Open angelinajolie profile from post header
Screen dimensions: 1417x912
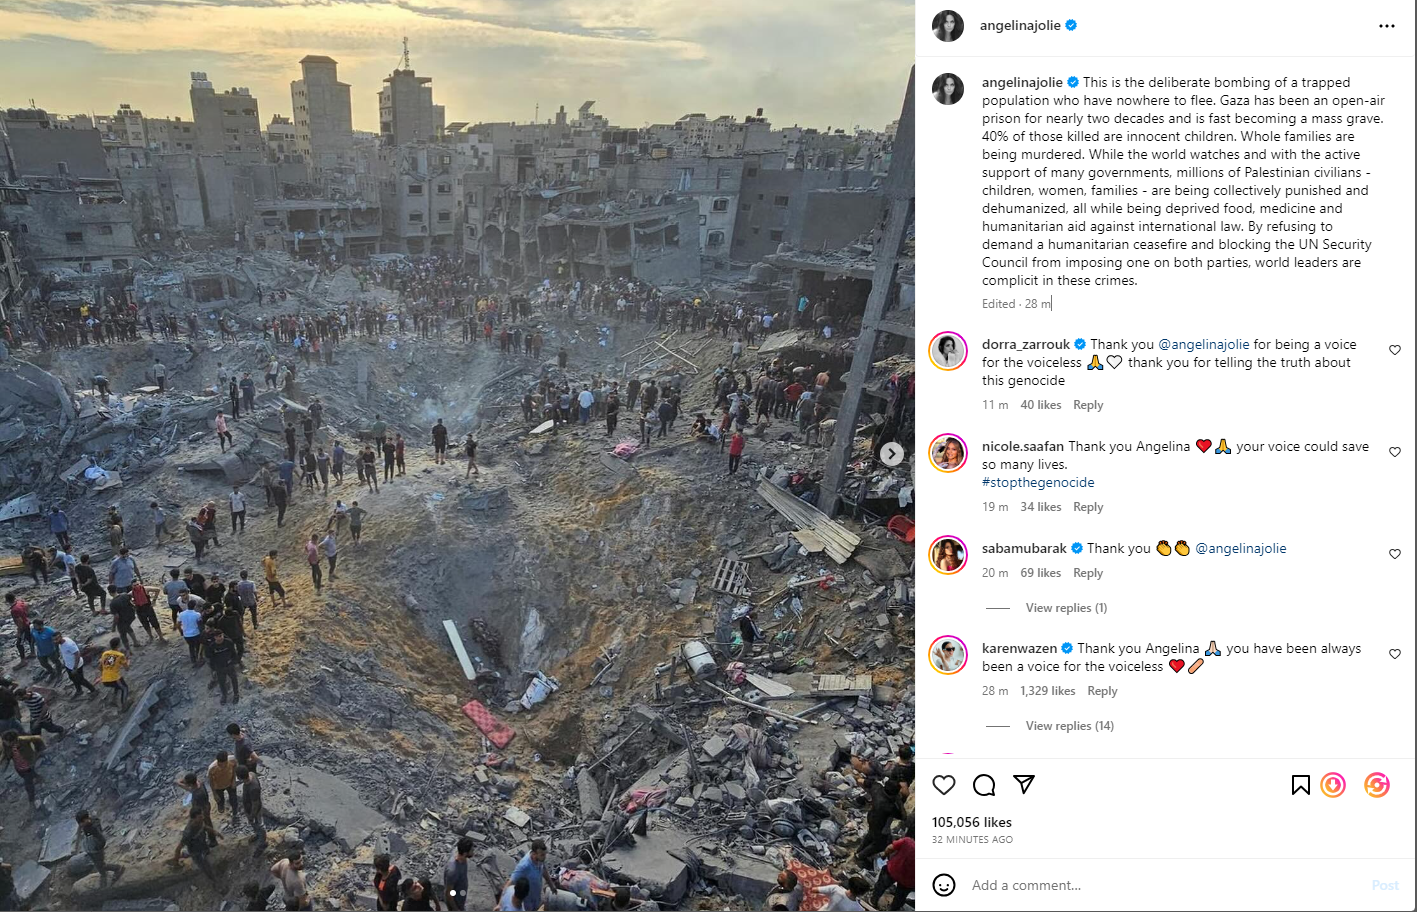[1020, 26]
